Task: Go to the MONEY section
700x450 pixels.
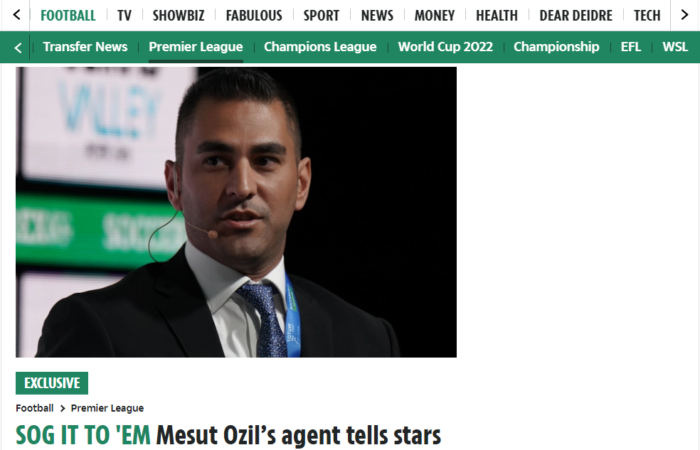Action: 434,16
